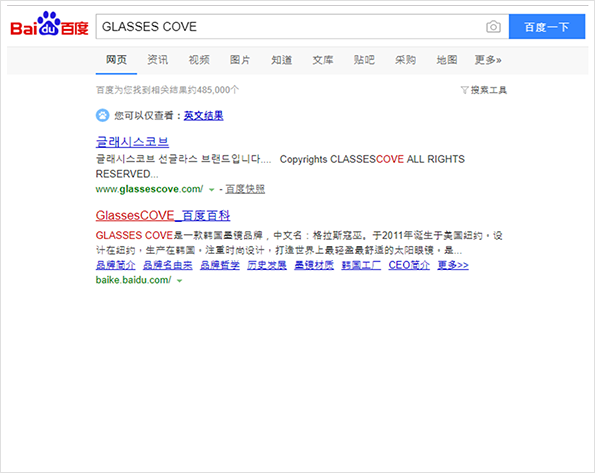The image size is (595, 473).
Task: Click the 百度一下 search button
Action: (547, 27)
